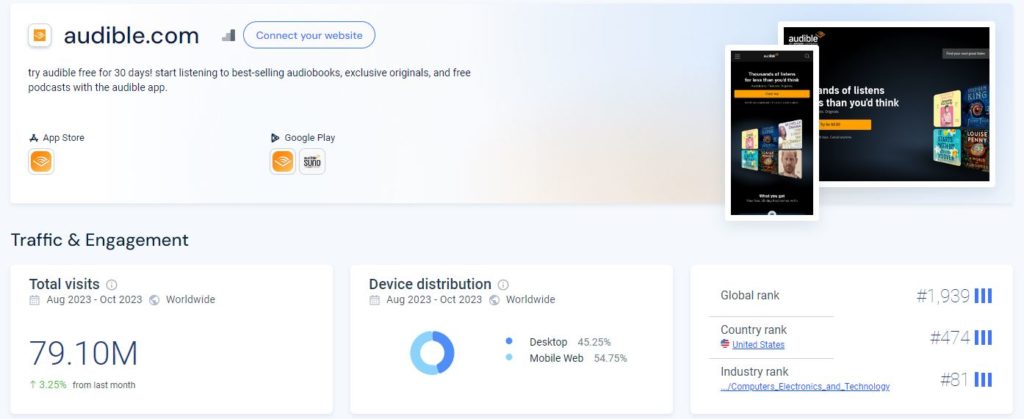Open the Audible App Store app icon

41,161
